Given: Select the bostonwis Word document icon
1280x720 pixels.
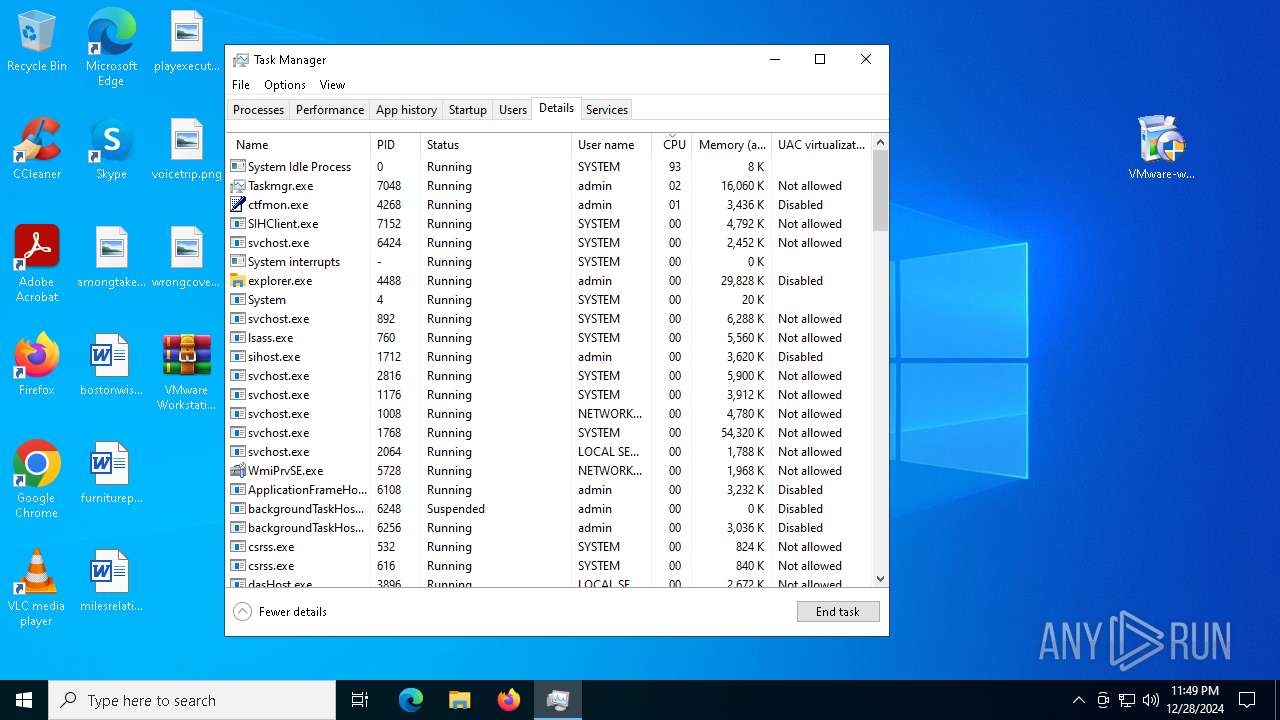Looking at the screenshot, I should [x=111, y=365].
